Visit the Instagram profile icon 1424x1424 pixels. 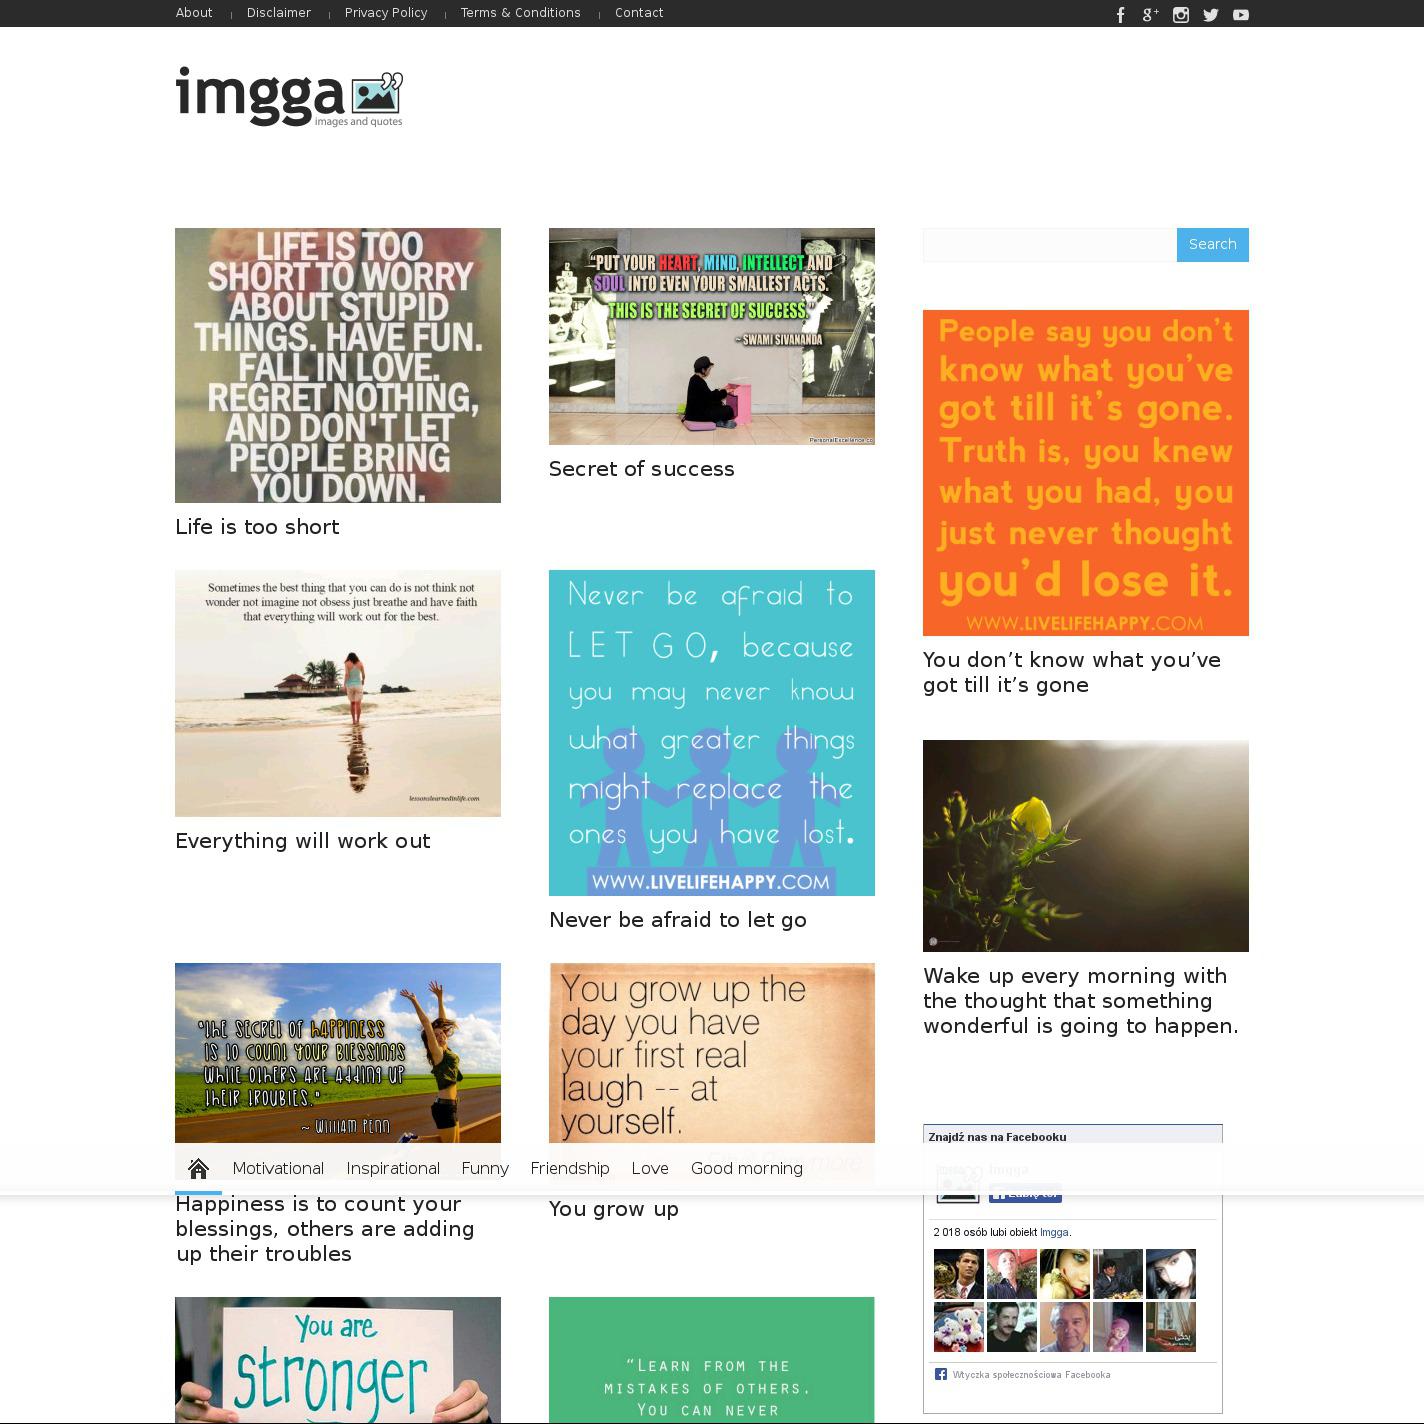[1181, 15]
